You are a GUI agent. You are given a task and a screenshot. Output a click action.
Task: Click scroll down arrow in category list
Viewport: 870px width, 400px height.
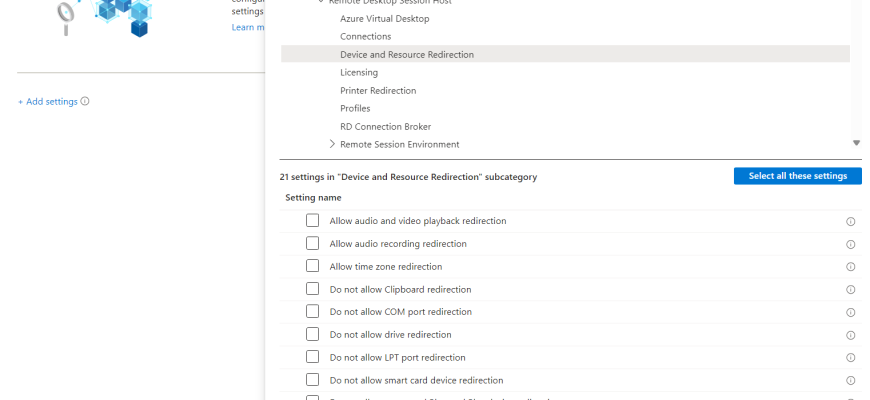click(x=856, y=143)
